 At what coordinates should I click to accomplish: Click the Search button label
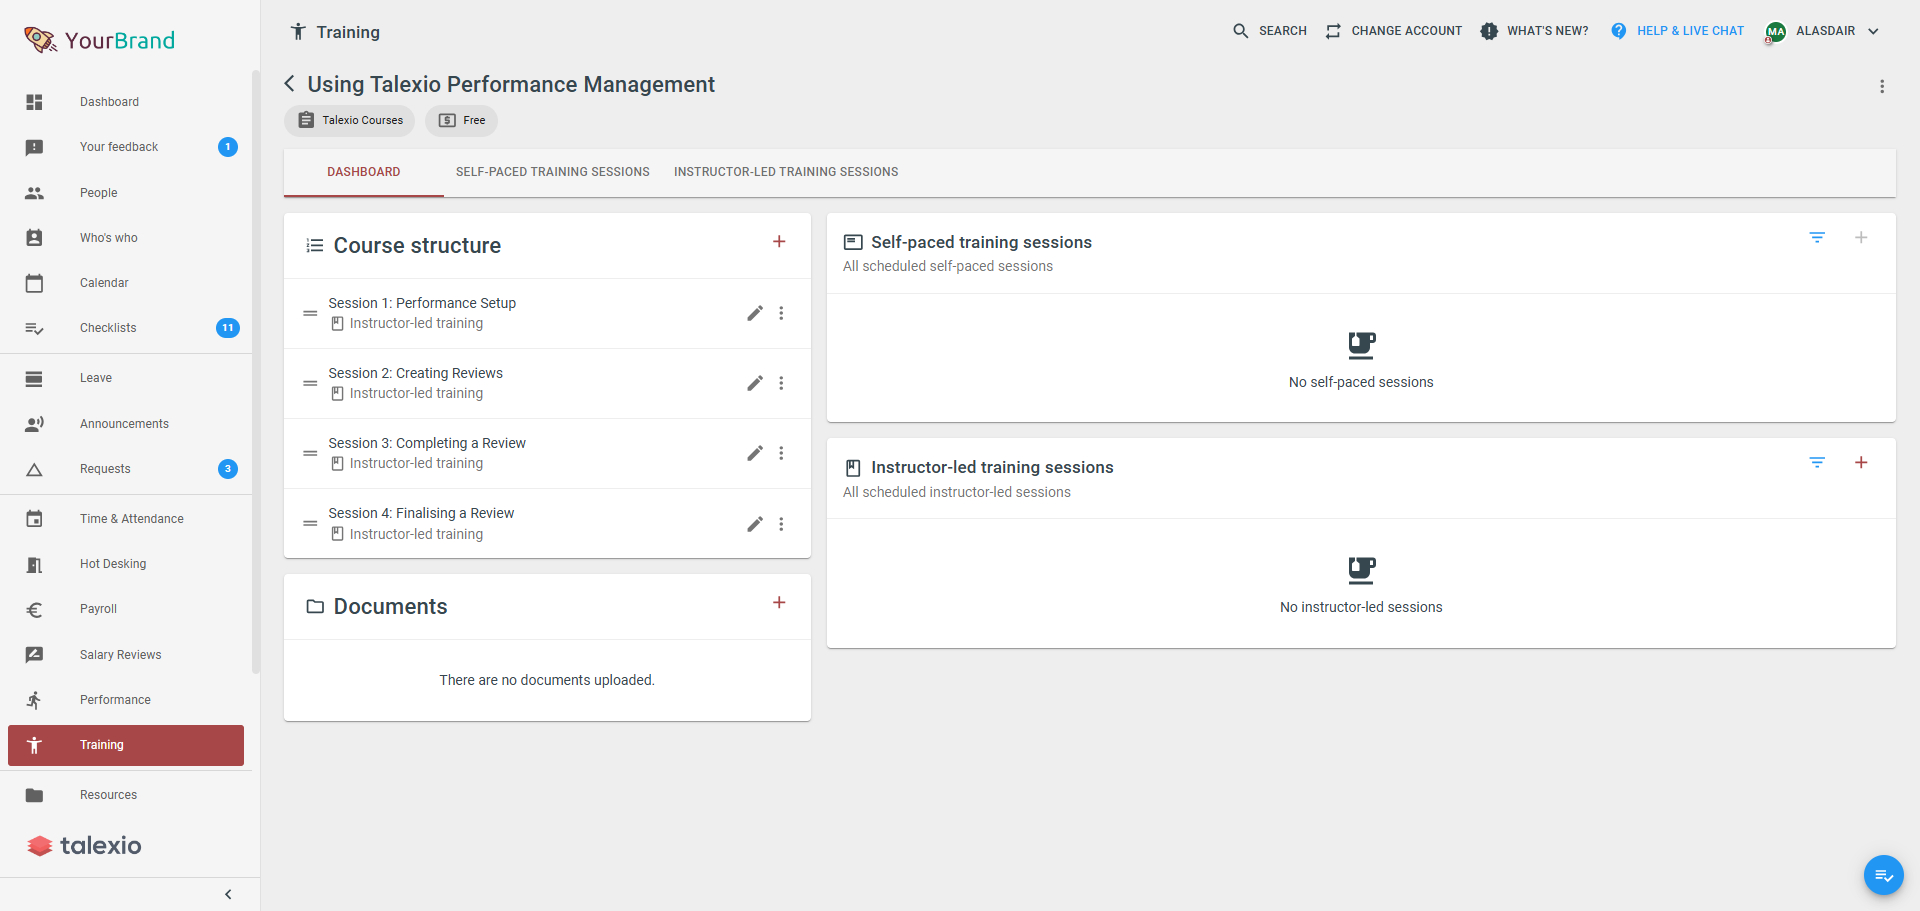click(x=1283, y=31)
